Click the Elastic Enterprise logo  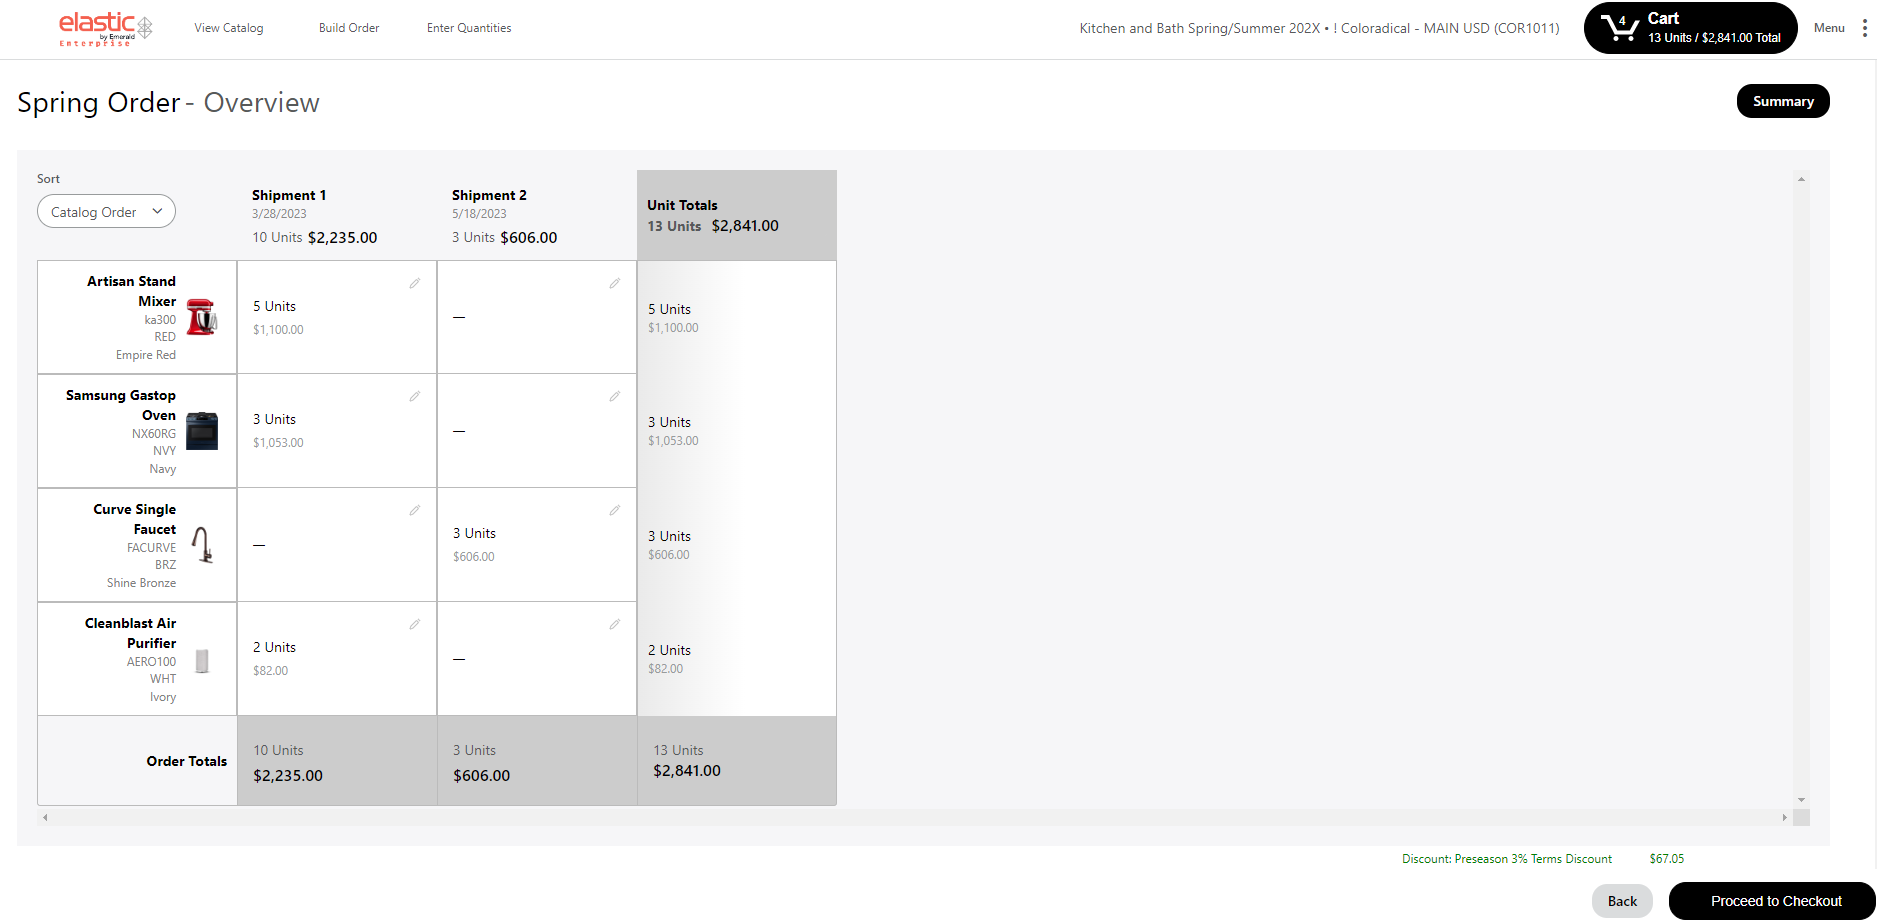pos(104,28)
